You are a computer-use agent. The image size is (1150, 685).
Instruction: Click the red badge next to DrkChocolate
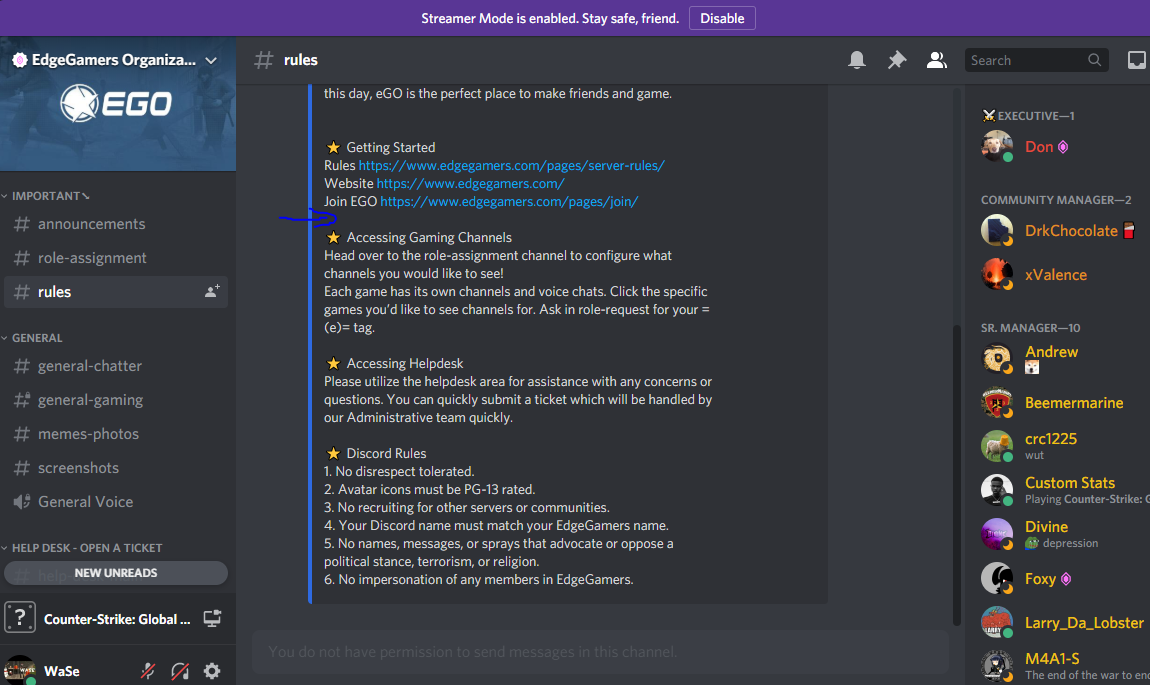pyautogui.click(x=1129, y=231)
